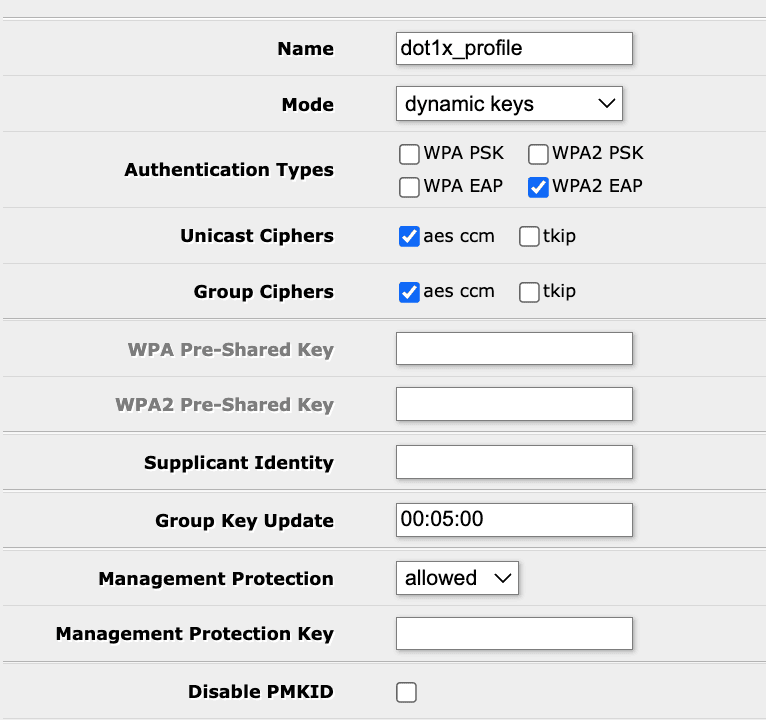This screenshot has width=766, height=720.
Task: Click the chevron arrow on Mode selector
Action: pyautogui.click(x=606, y=104)
